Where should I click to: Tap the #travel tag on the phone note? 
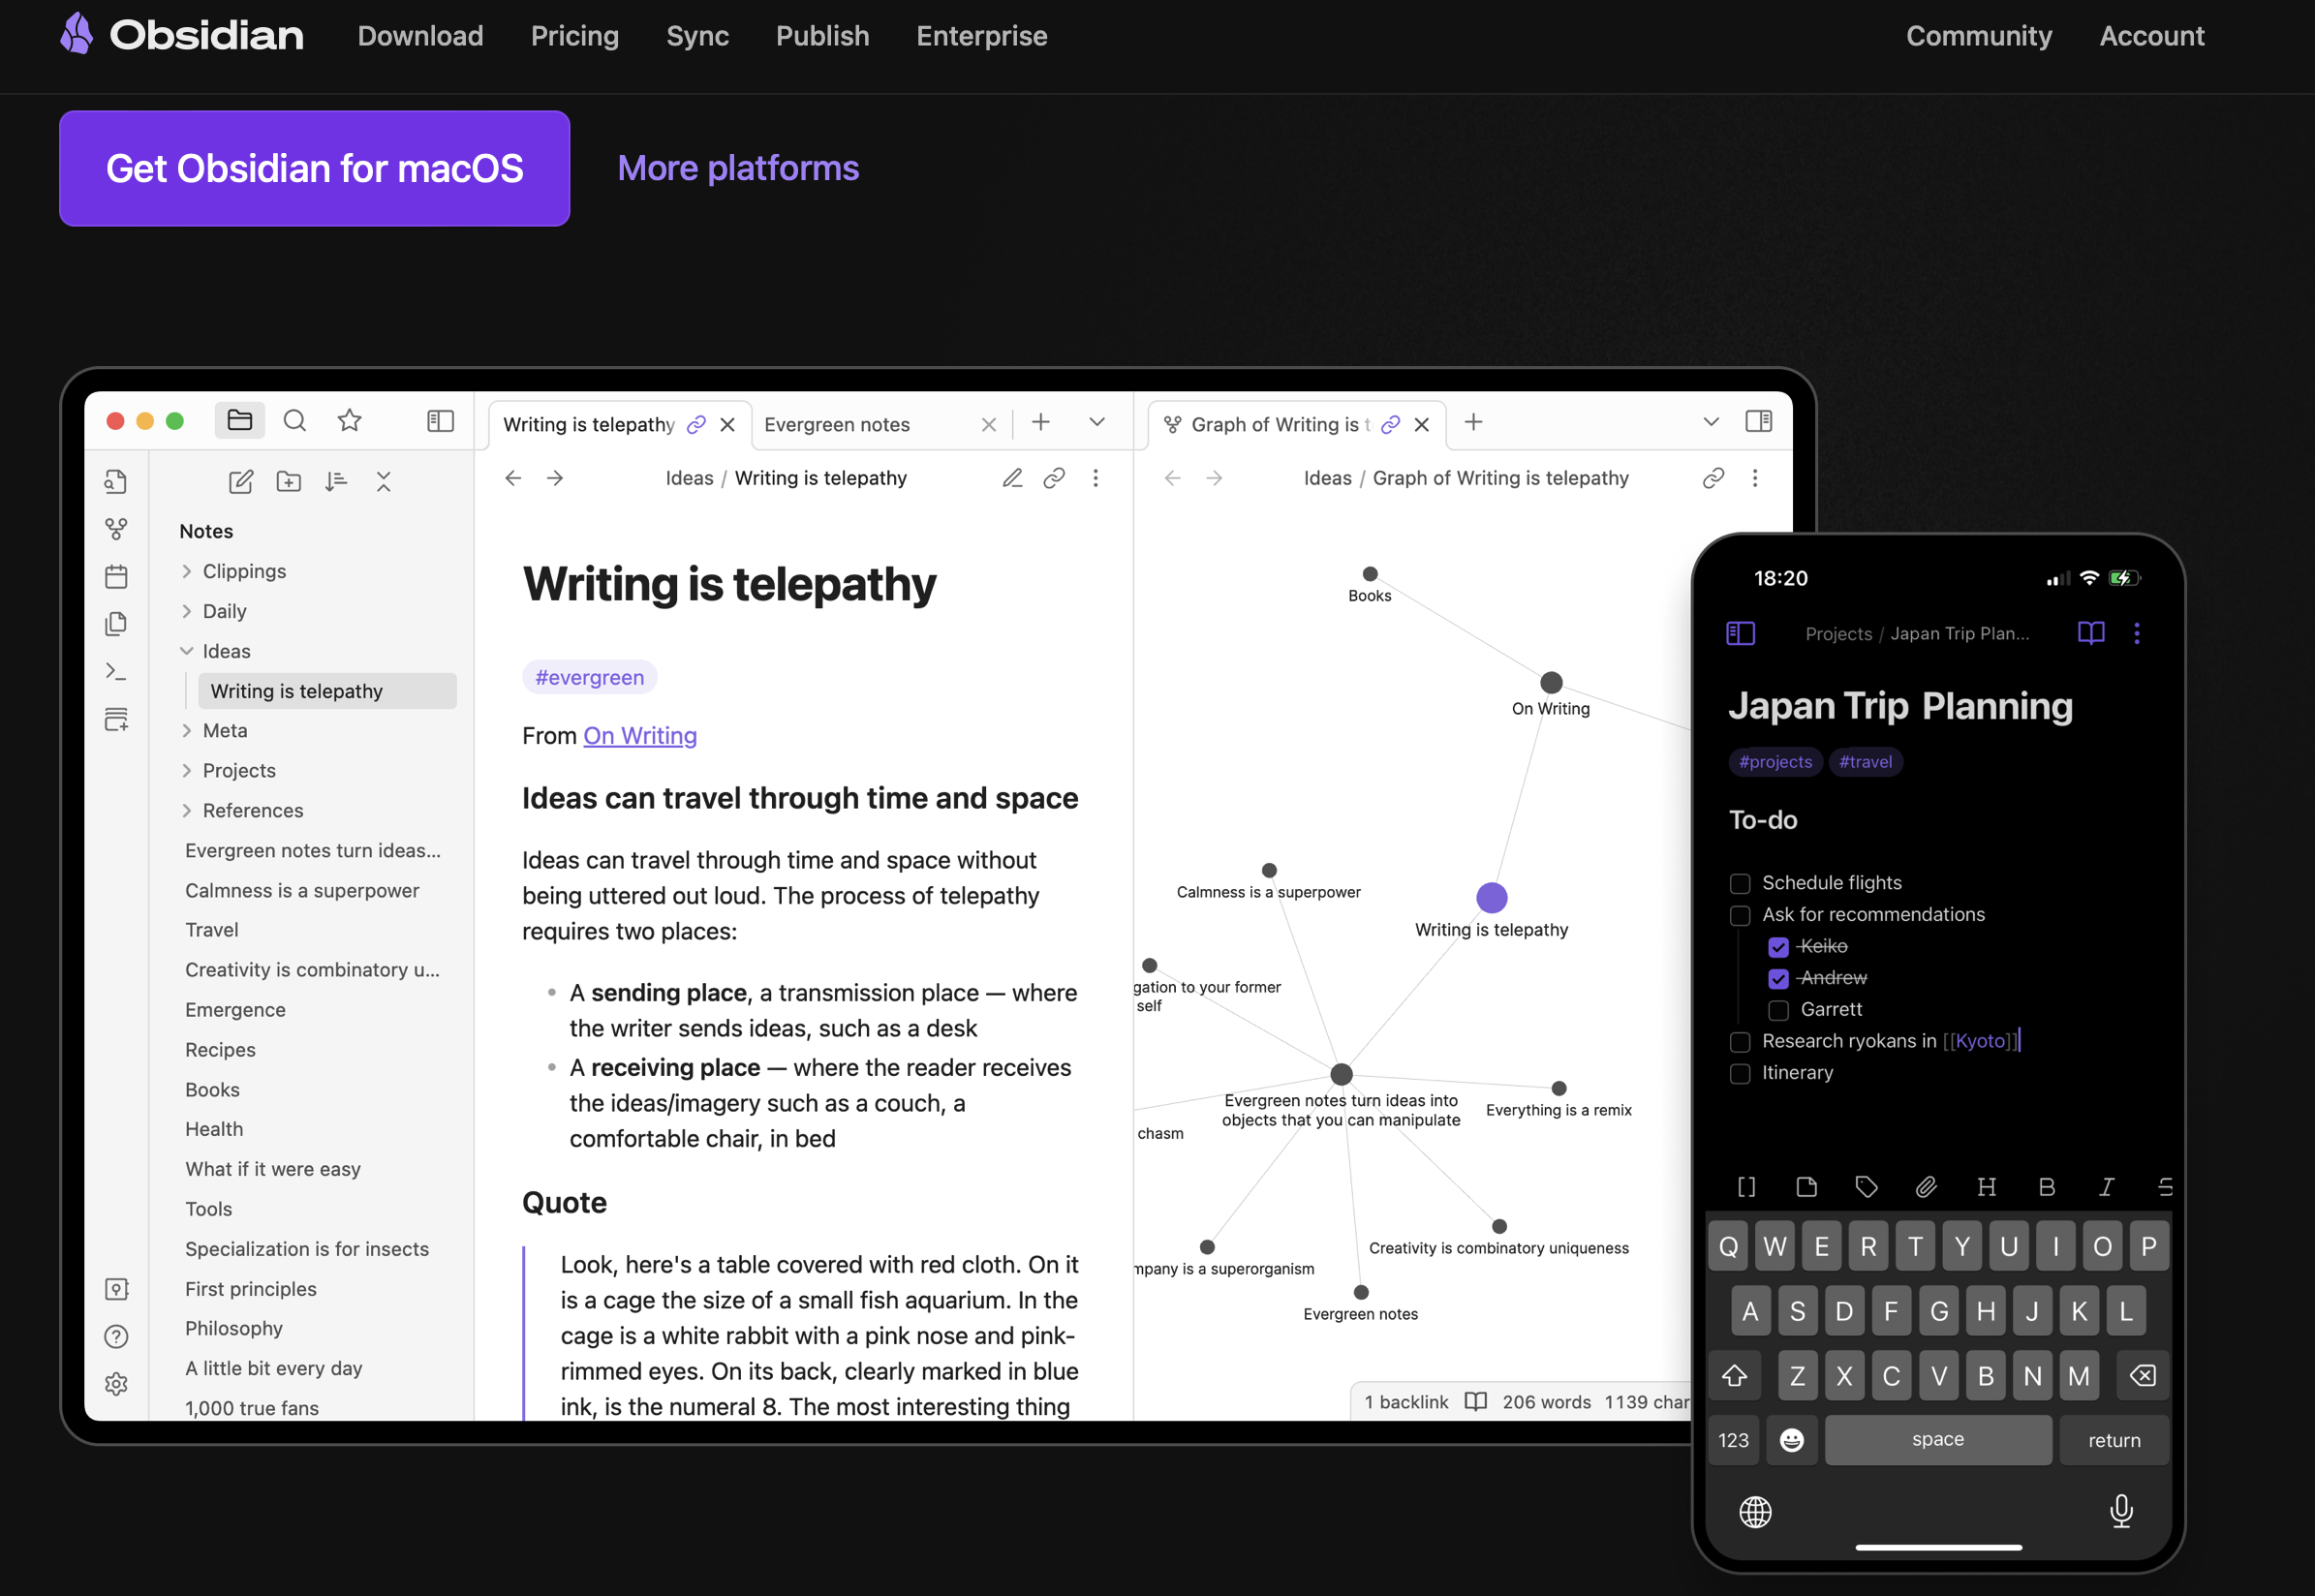pyautogui.click(x=1865, y=762)
